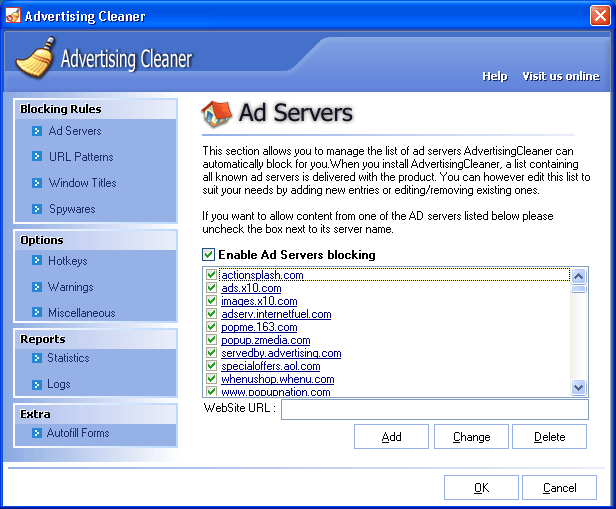Image resolution: width=616 pixels, height=509 pixels.
Task: Select the whenushop.whenu.com entry
Action: (277, 379)
